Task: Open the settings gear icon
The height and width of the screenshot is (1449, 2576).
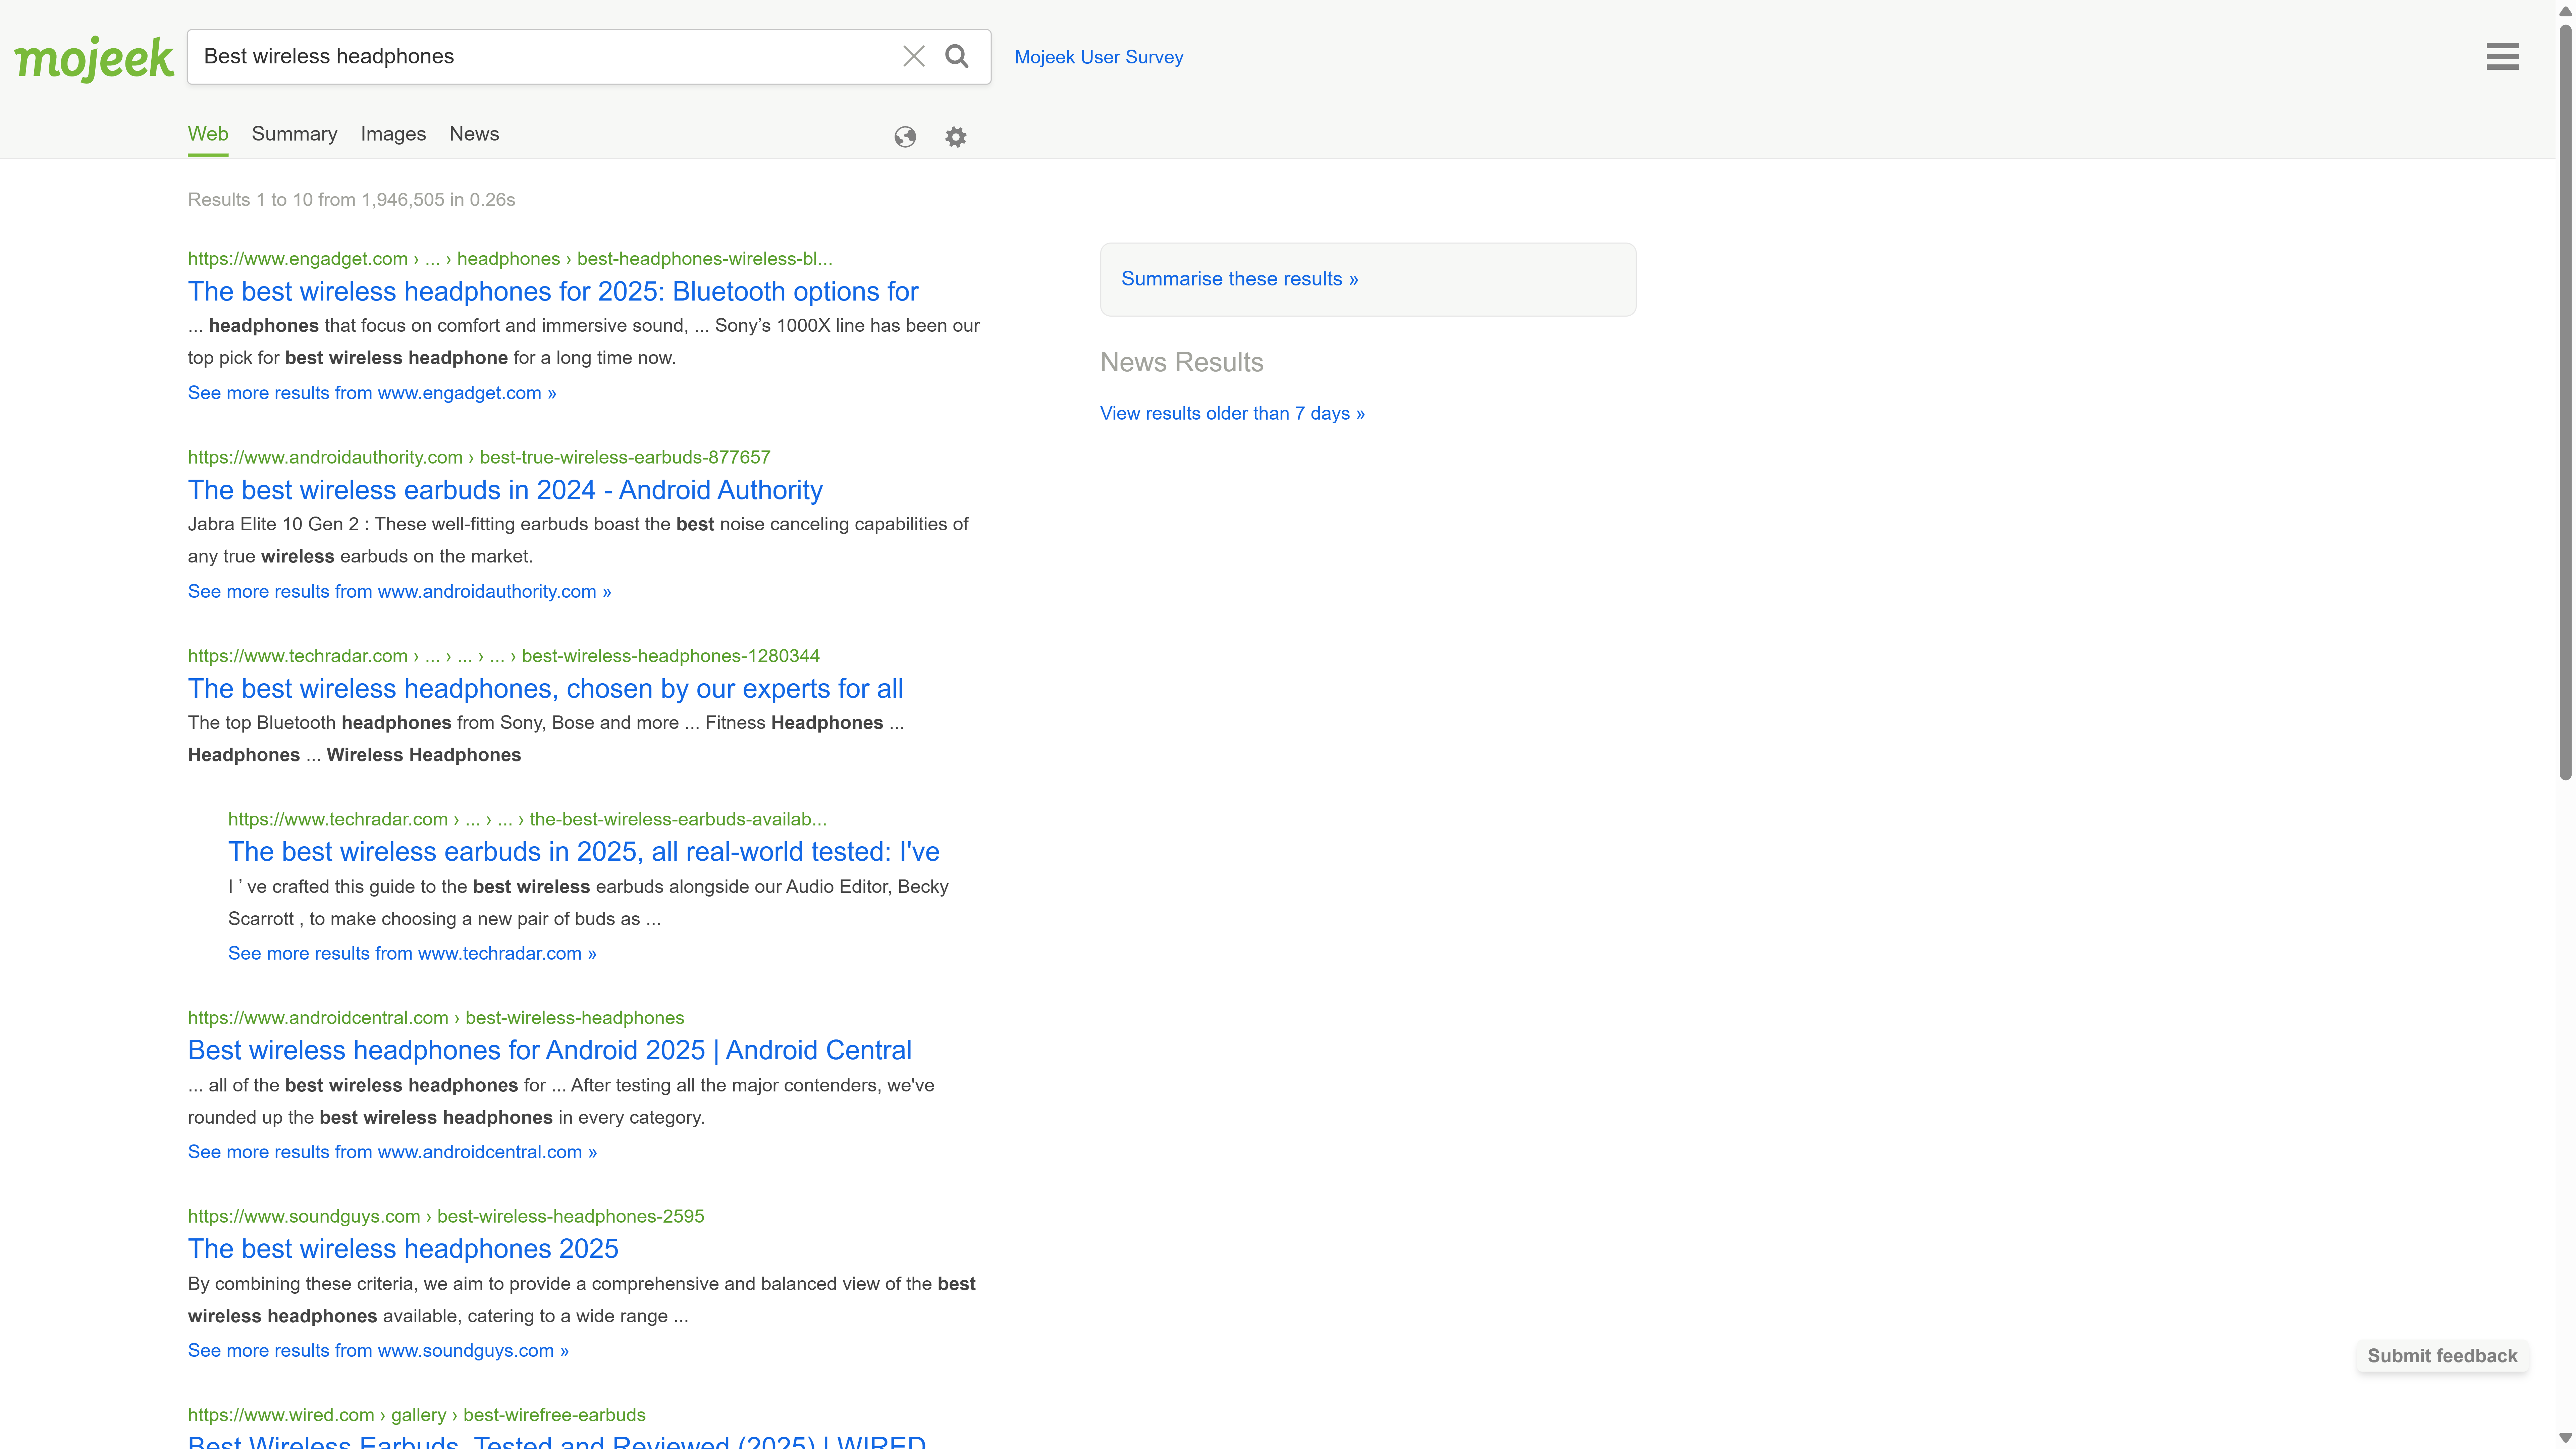Action: (x=956, y=137)
